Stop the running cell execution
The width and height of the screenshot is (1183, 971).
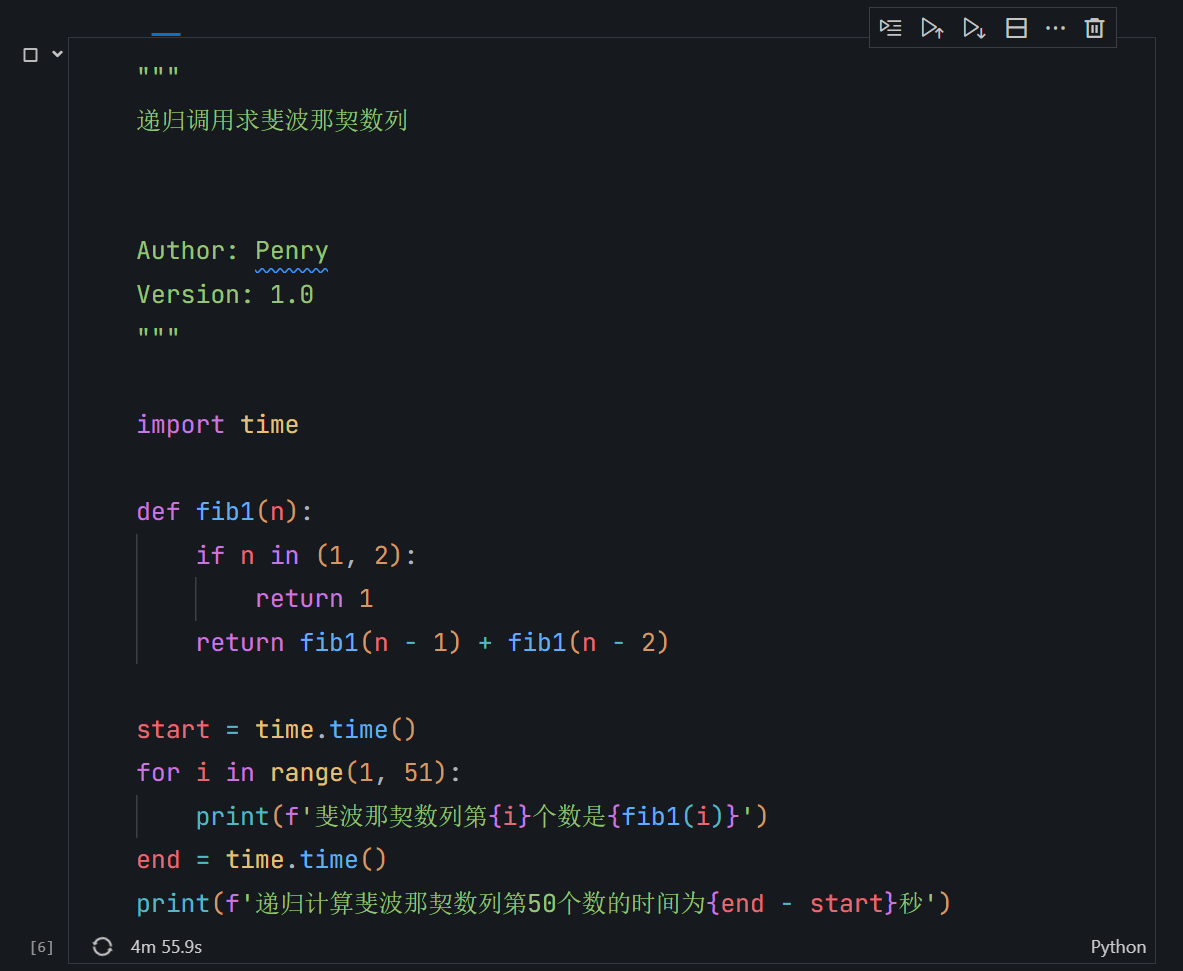(x=30, y=55)
